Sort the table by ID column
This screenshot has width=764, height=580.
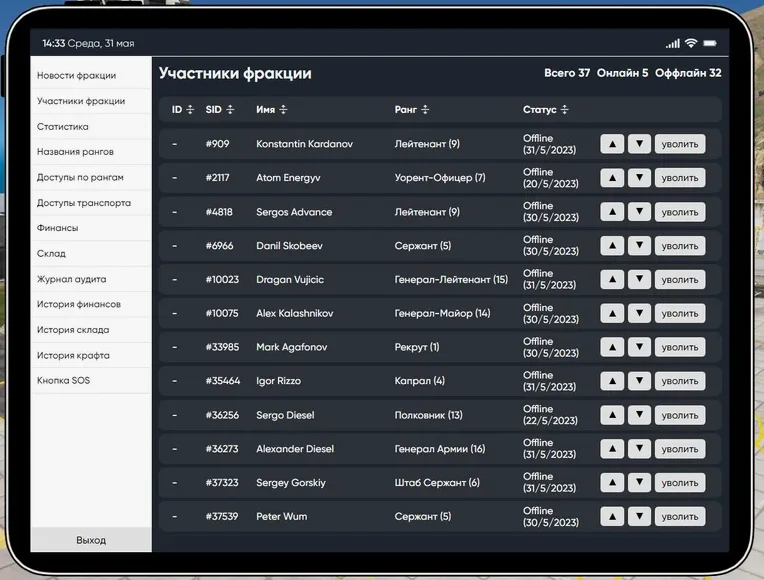(x=183, y=110)
